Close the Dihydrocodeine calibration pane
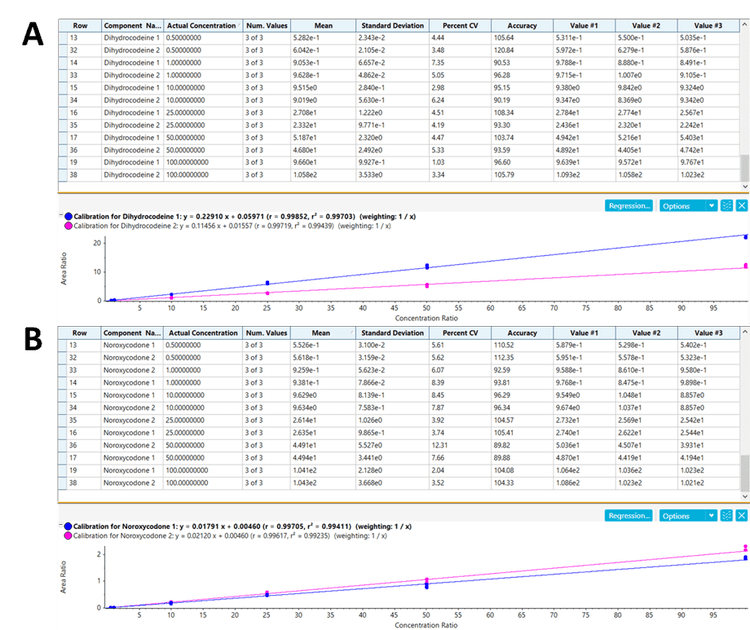 click(x=741, y=206)
